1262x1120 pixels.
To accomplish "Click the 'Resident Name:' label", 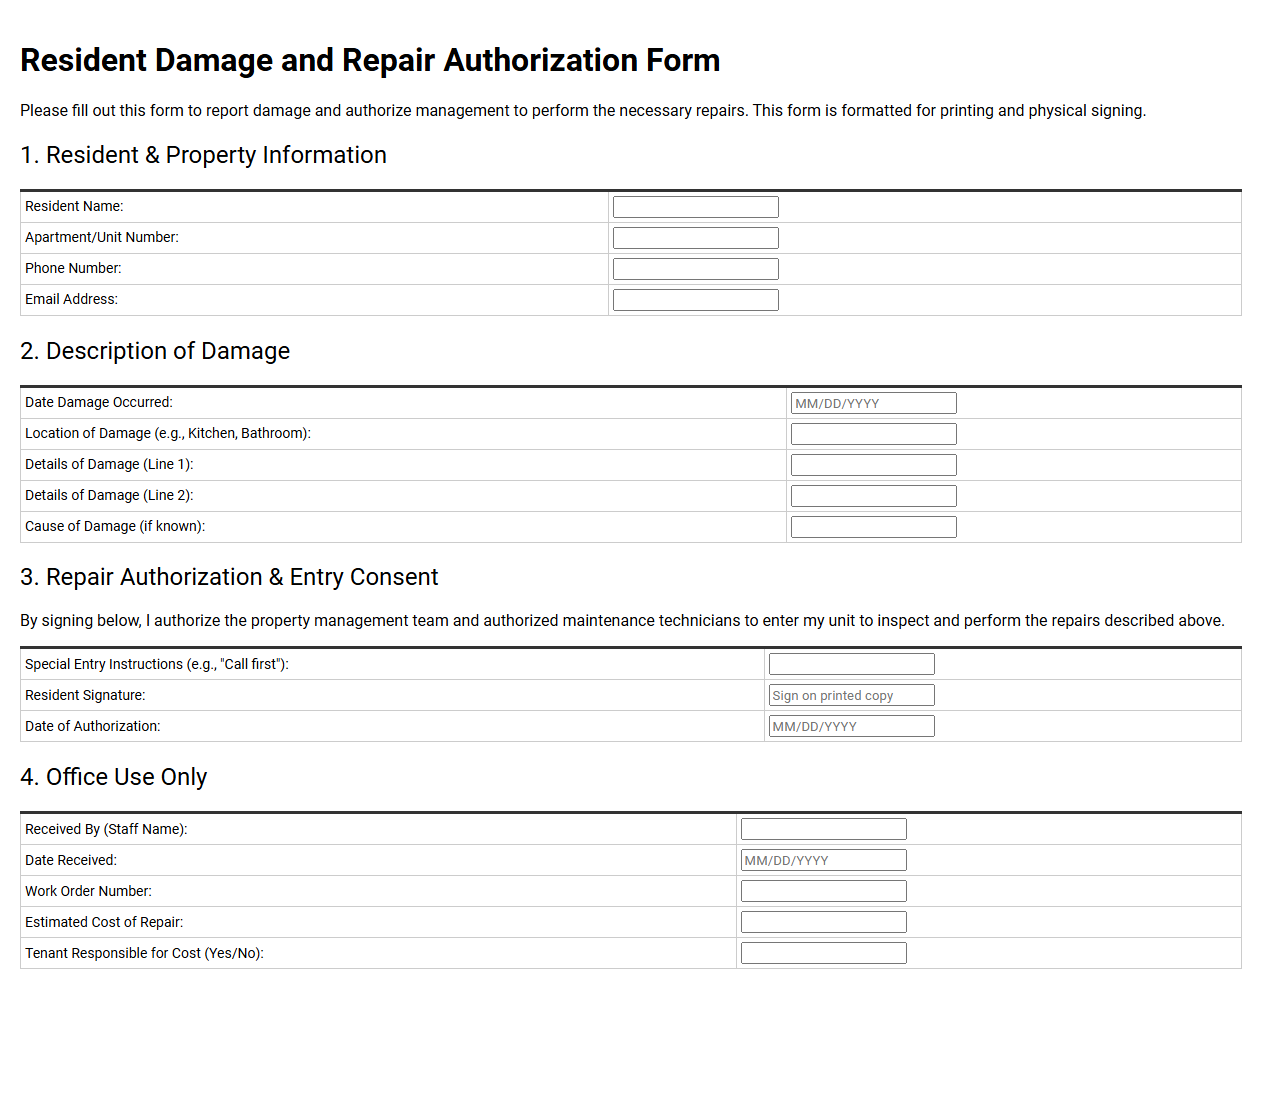I will click(x=74, y=206).
